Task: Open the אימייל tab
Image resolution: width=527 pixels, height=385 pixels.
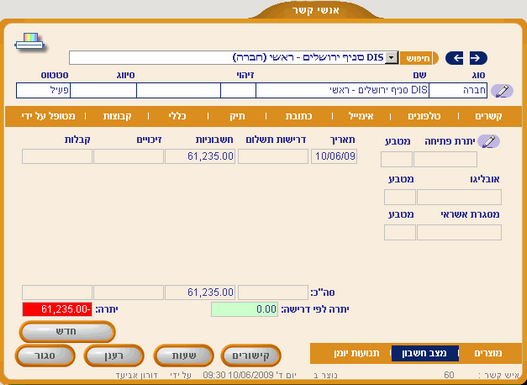Action: [361, 116]
